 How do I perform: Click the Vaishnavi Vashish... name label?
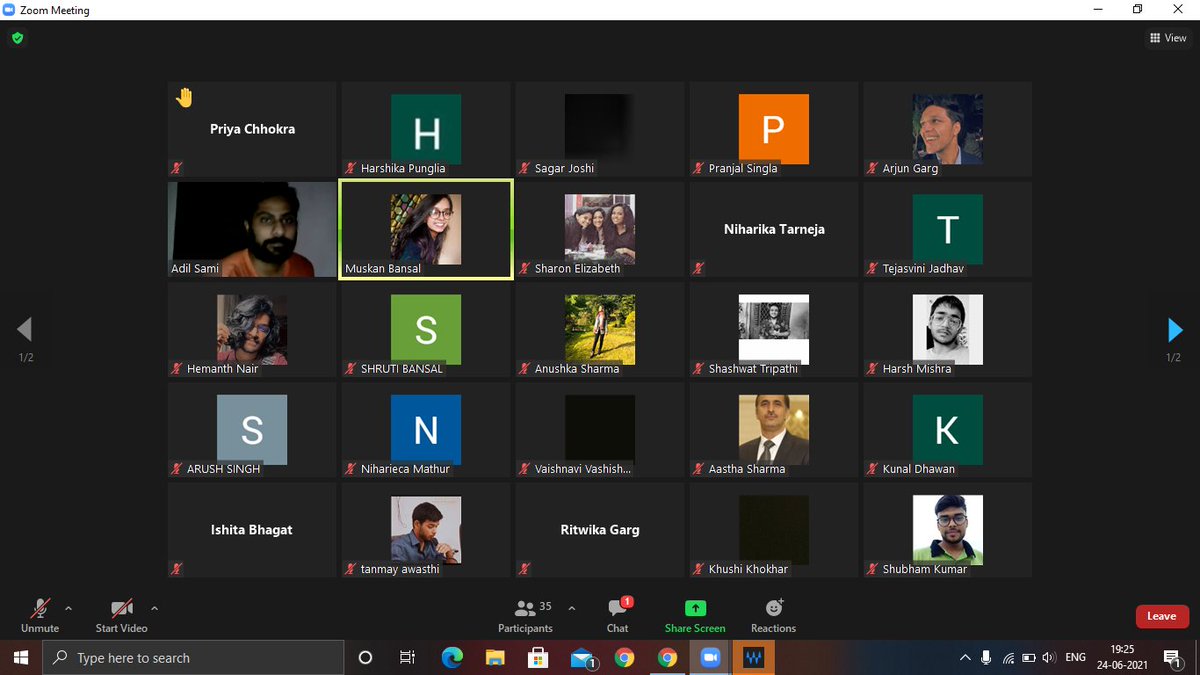coord(583,468)
